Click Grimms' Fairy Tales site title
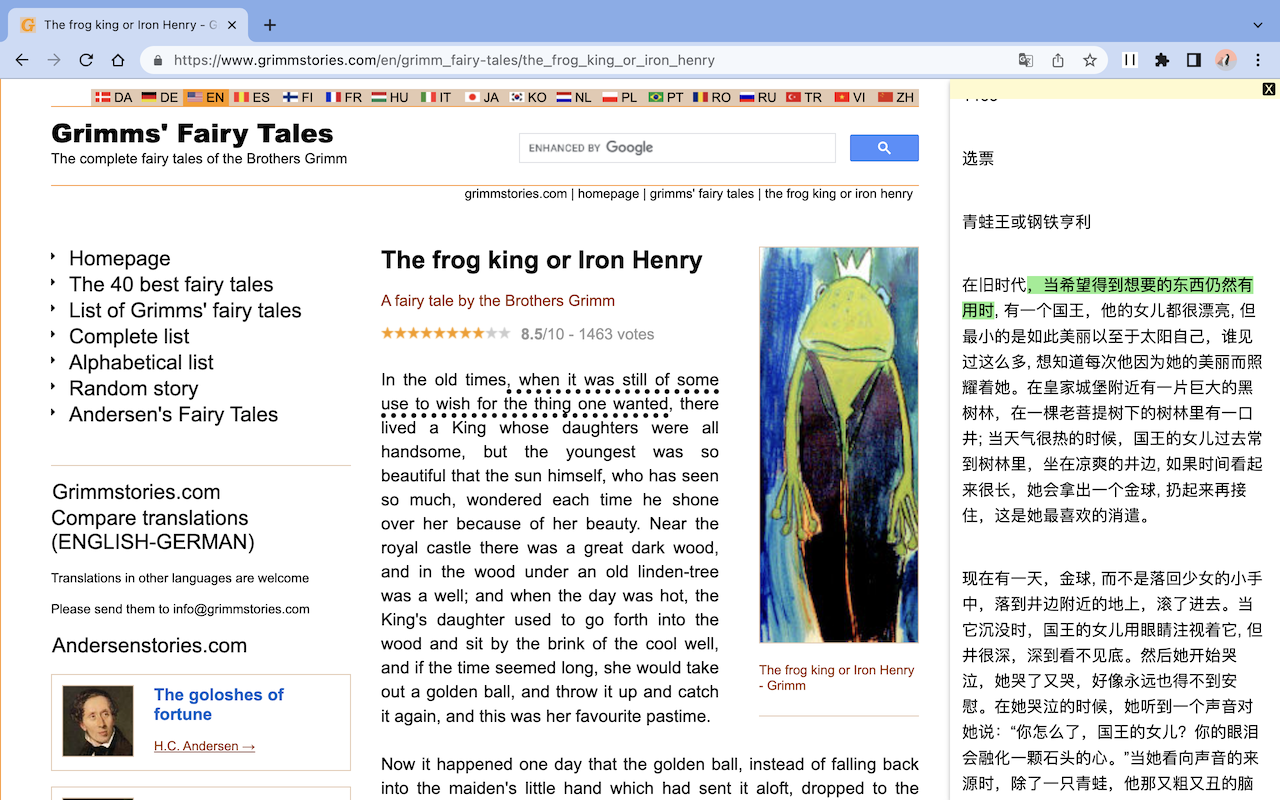Viewport: 1280px width, 800px height. (192, 134)
